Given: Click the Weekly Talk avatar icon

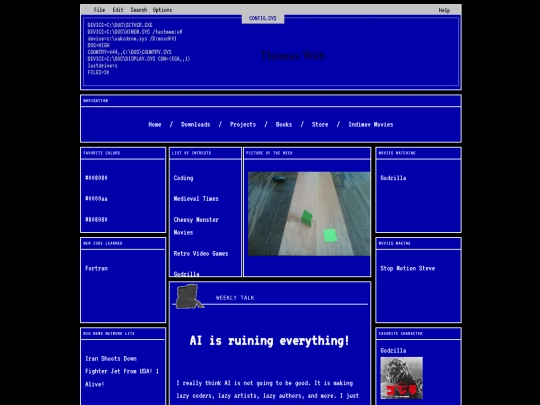Looking at the screenshot, I should pyautogui.click(x=189, y=296).
